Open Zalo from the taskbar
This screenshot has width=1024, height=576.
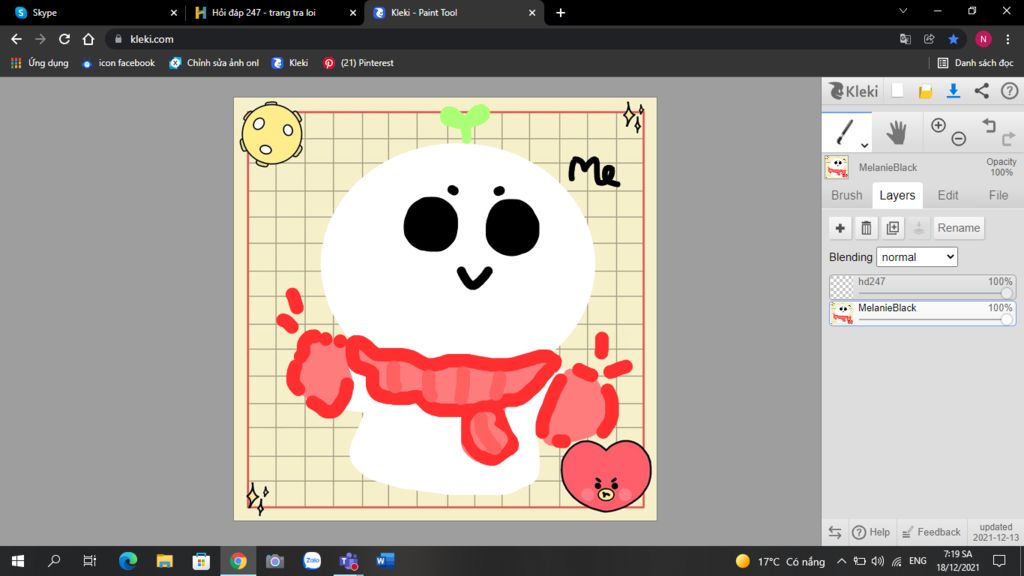[312, 561]
